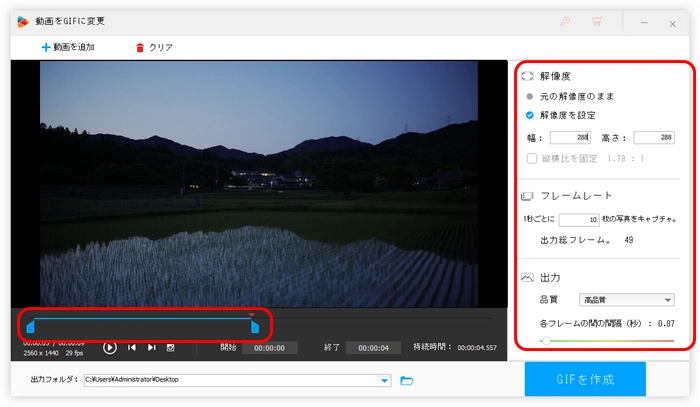Click the right blue trim handle
700x407 pixels.
(255, 326)
